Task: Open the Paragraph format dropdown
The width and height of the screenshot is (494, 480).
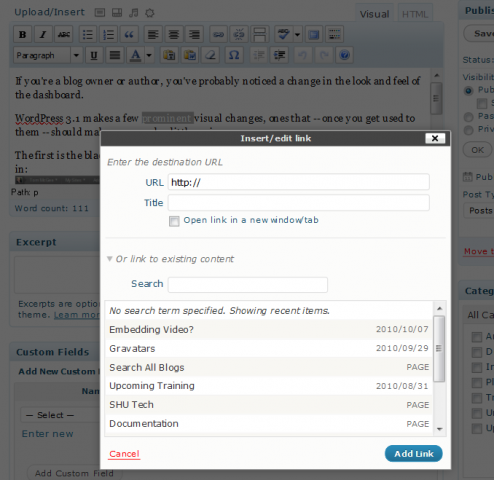Action: coord(48,55)
